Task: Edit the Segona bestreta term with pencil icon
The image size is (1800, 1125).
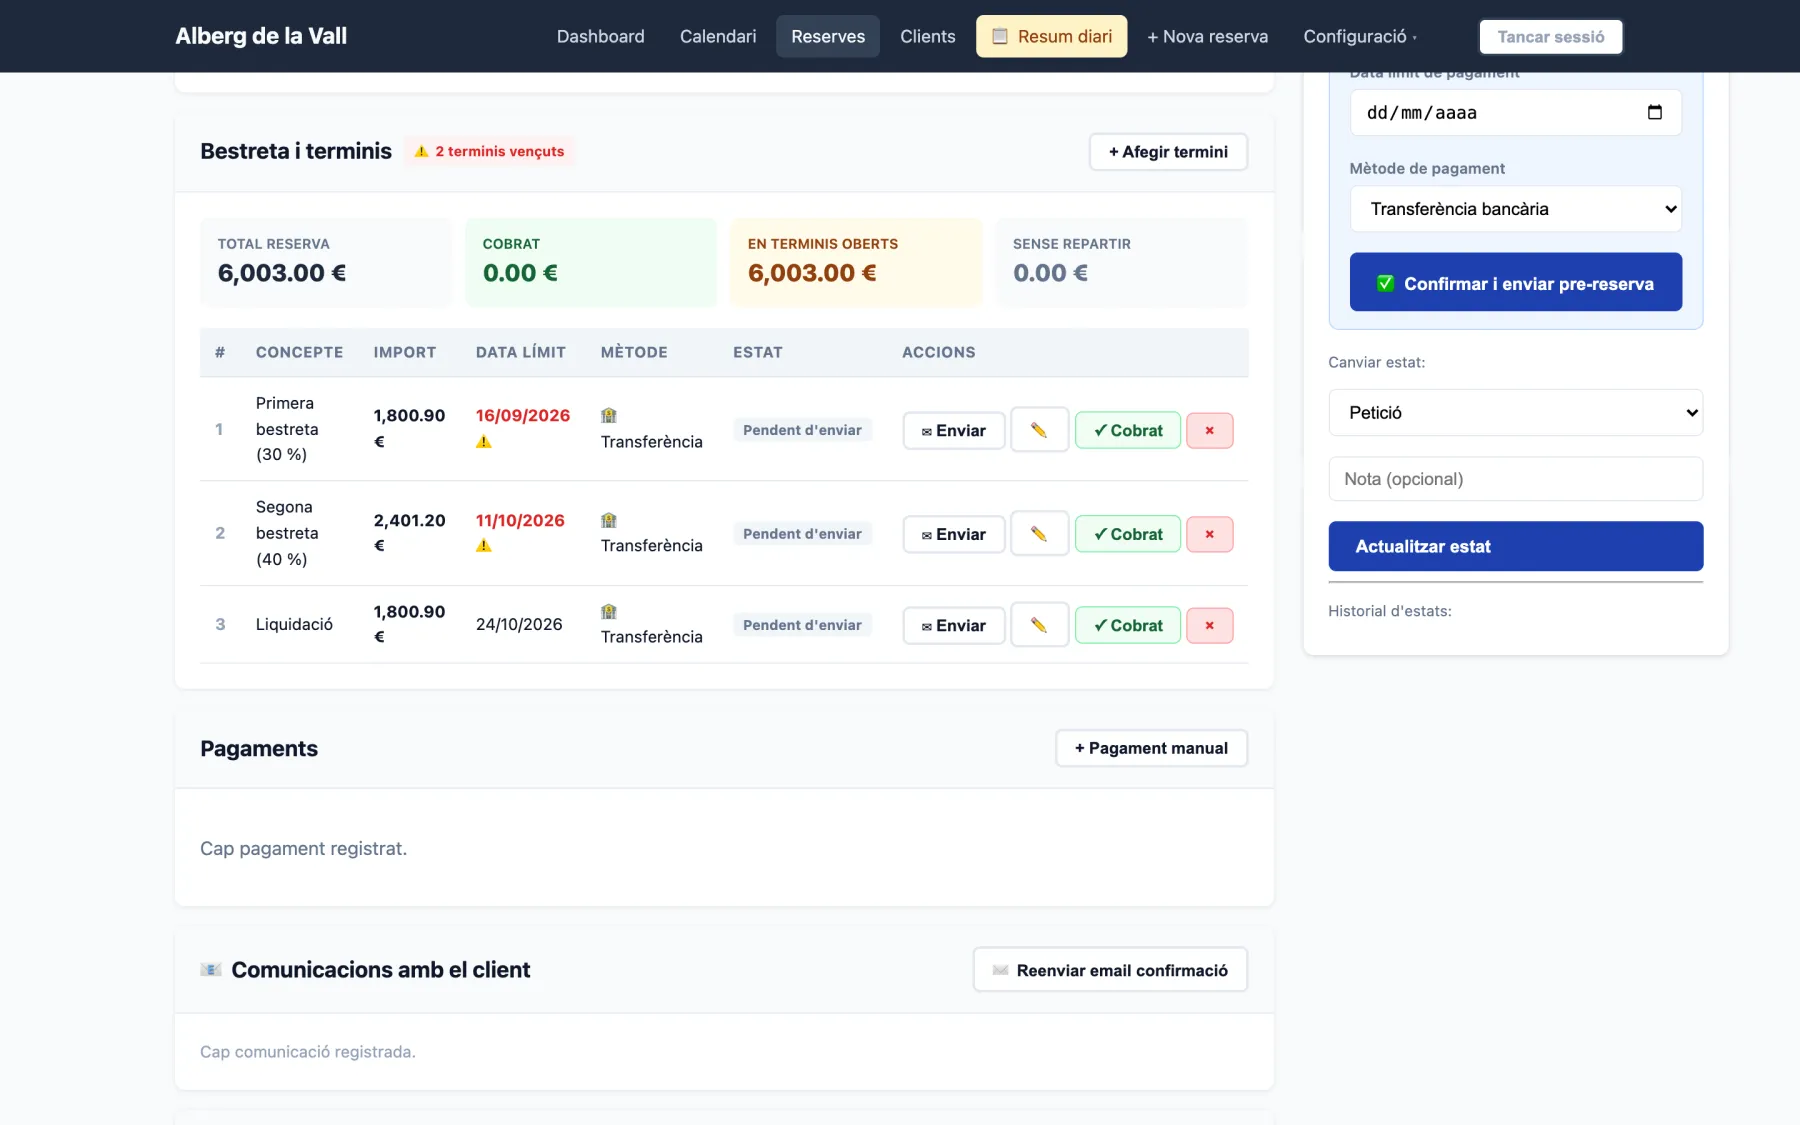Action: pos(1039,534)
